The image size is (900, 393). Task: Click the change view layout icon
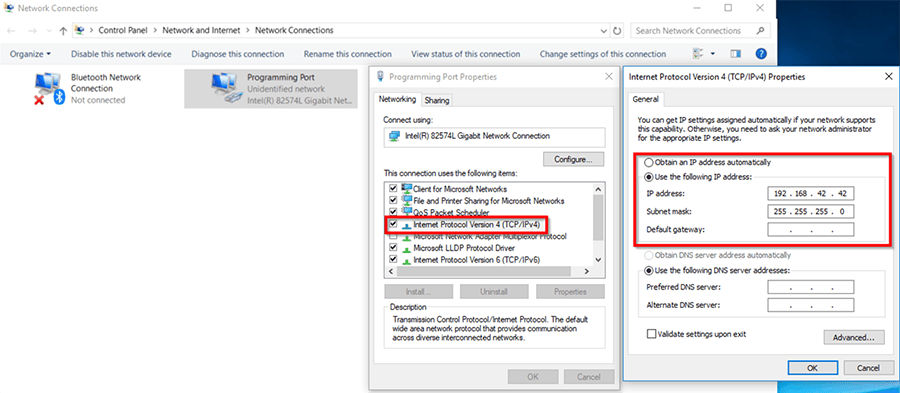(699, 54)
